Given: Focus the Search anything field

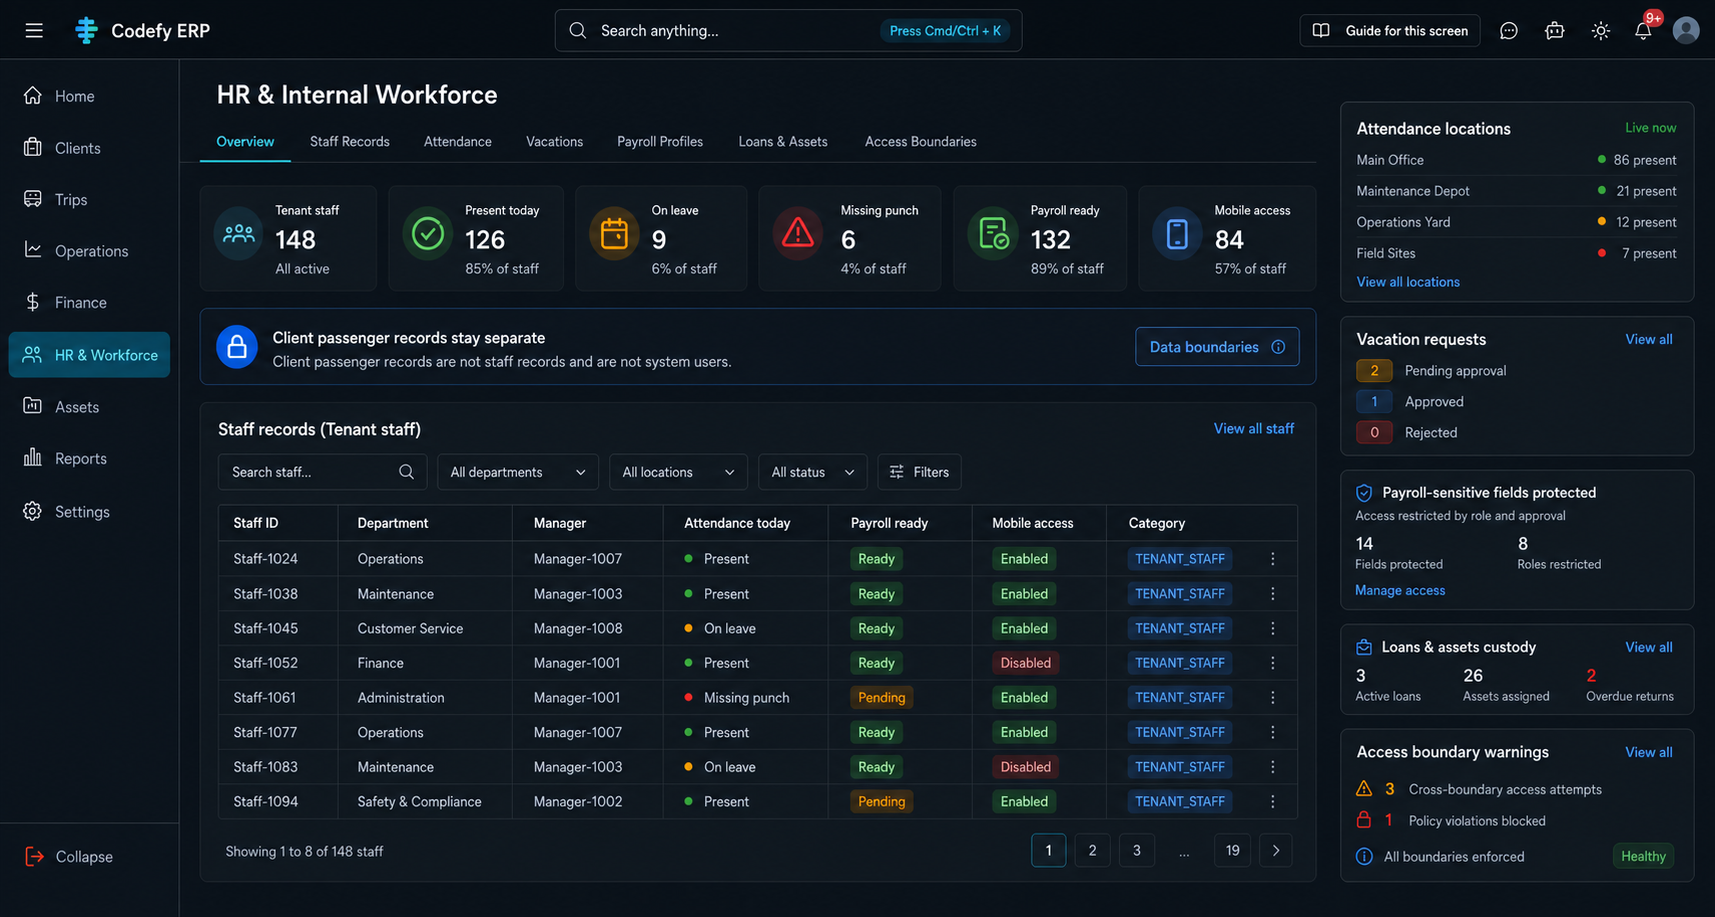Looking at the screenshot, I should 788,31.
